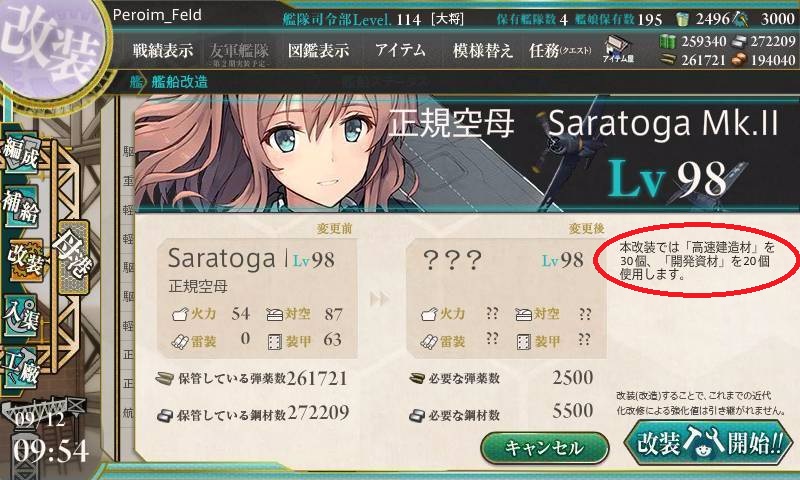Open the 編成 fleet composition sidebar icon

pyautogui.click(x=21, y=153)
